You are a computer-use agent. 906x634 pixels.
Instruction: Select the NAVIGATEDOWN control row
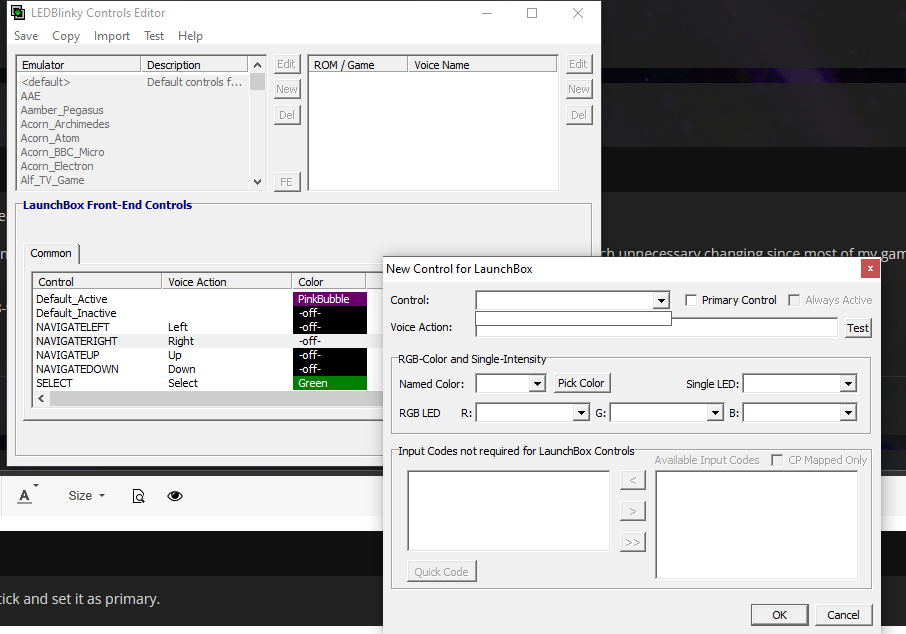pos(208,369)
